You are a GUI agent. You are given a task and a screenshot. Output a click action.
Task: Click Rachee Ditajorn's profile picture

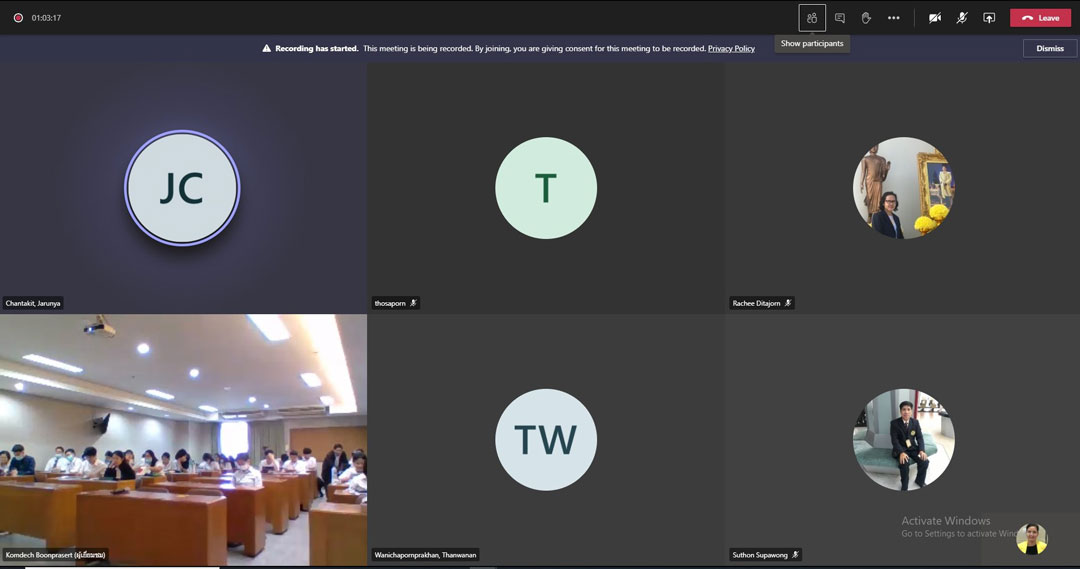(903, 188)
